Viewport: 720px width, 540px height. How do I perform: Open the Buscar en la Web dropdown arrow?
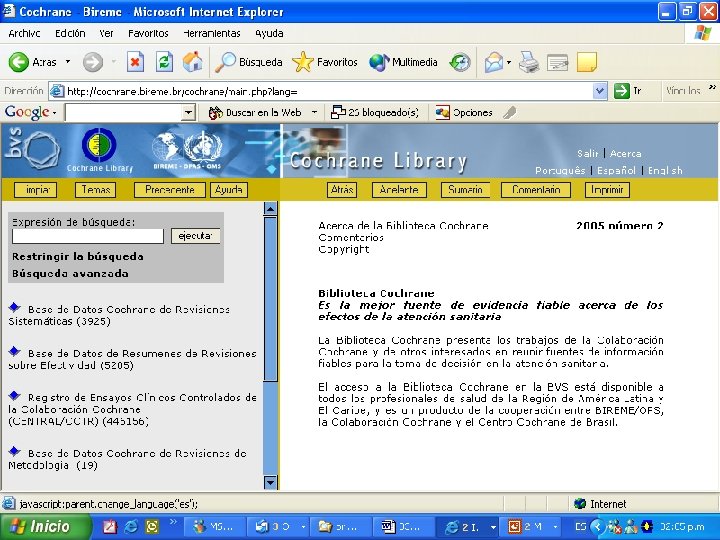[x=314, y=112]
